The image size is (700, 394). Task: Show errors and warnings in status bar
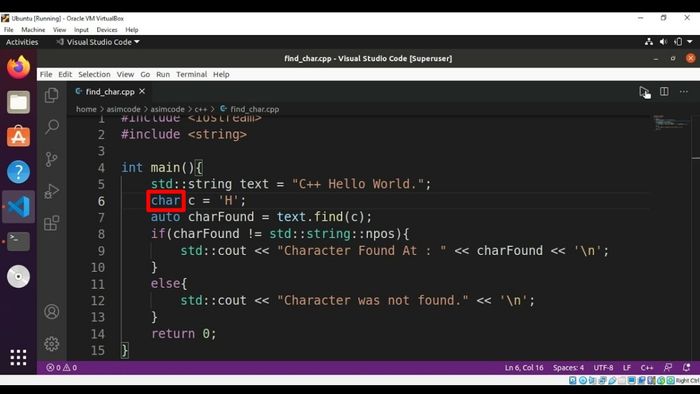(x=62, y=368)
